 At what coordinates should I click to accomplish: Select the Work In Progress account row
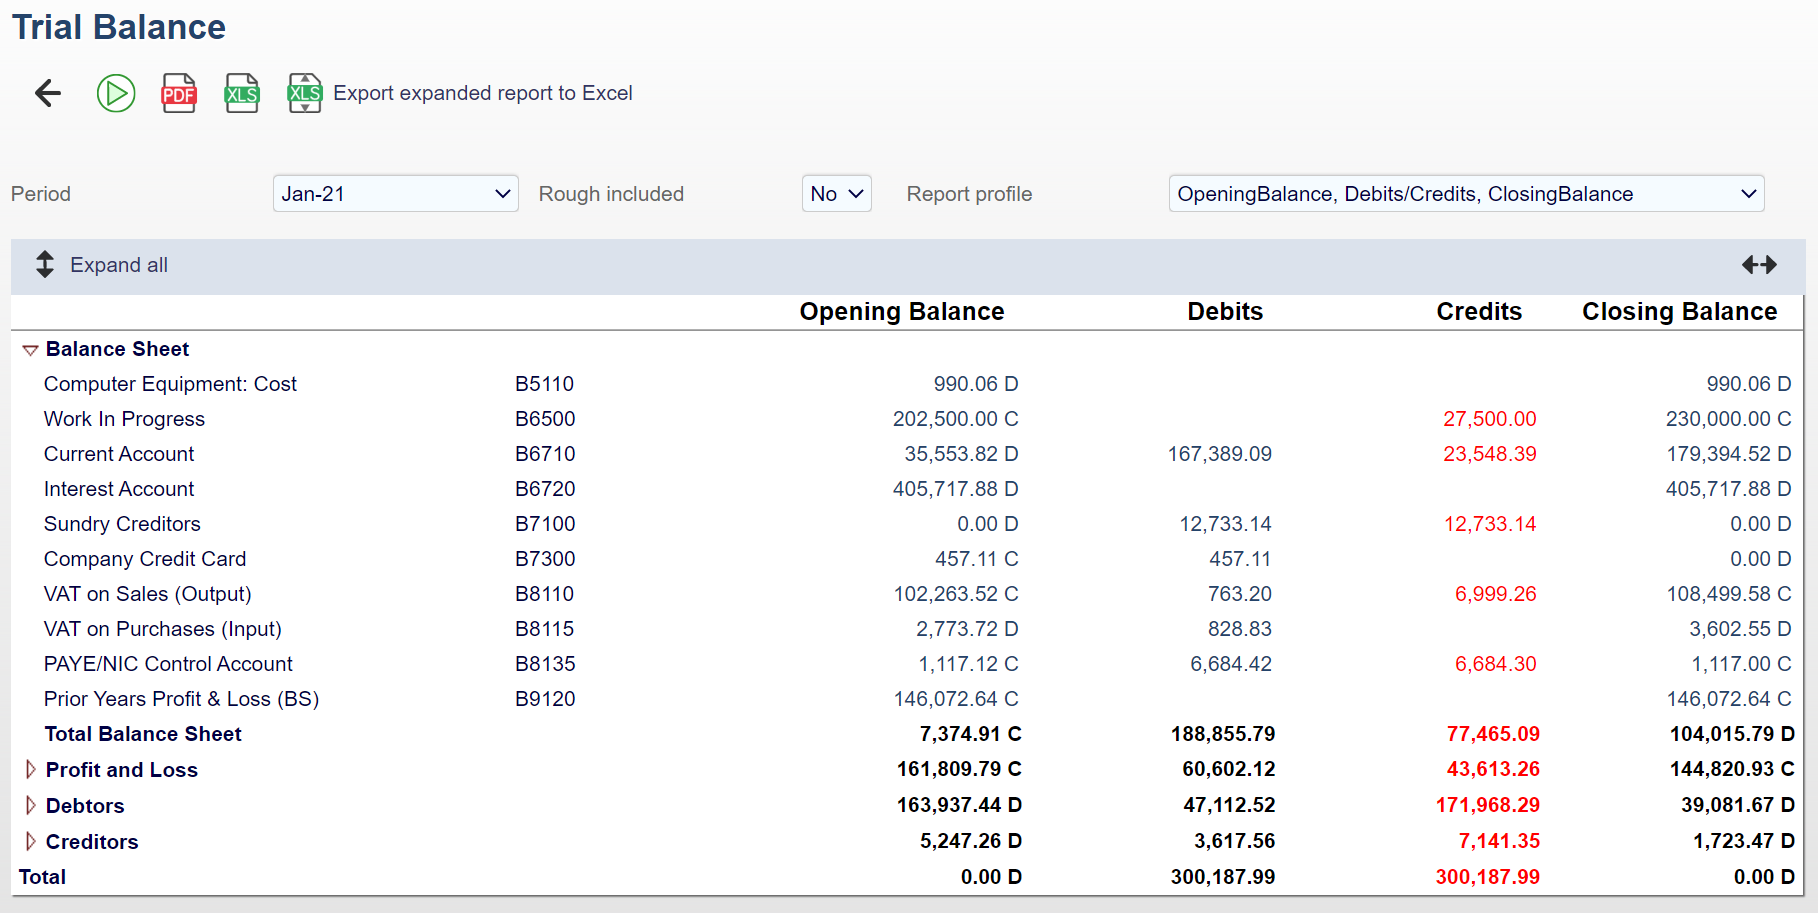coord(124,419)
